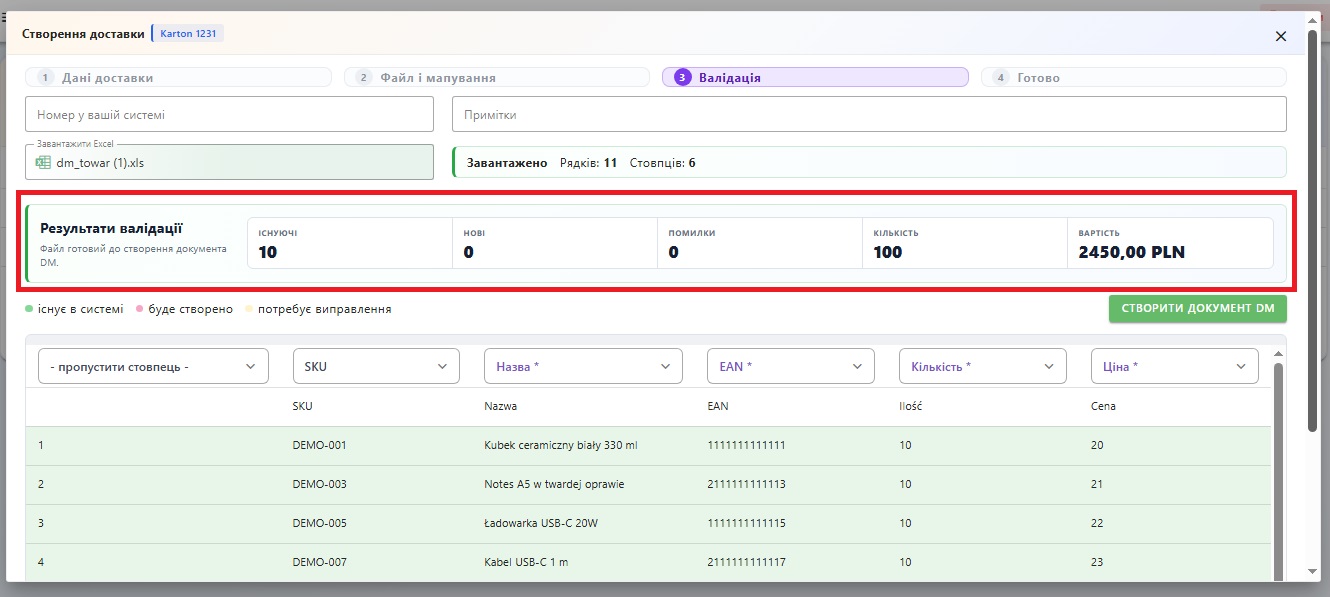Image resolution: width=1330 pixels, height=597 pixels.
Task: Open the Назва * column mapping dropdown
Action: tap(583, 366)
